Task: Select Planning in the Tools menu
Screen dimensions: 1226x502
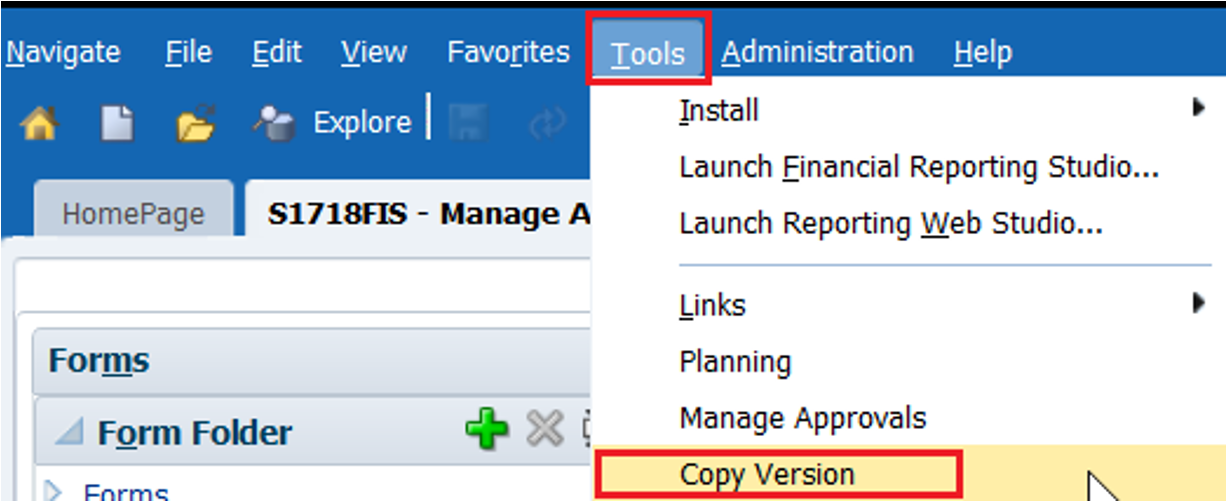Action: pos(735,361)
